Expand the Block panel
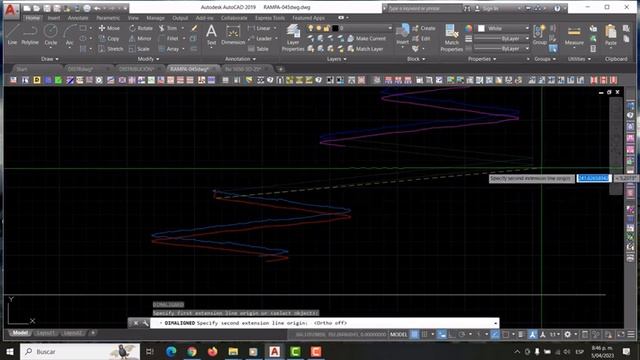This screenshot has width=640, height=360. 416,59
